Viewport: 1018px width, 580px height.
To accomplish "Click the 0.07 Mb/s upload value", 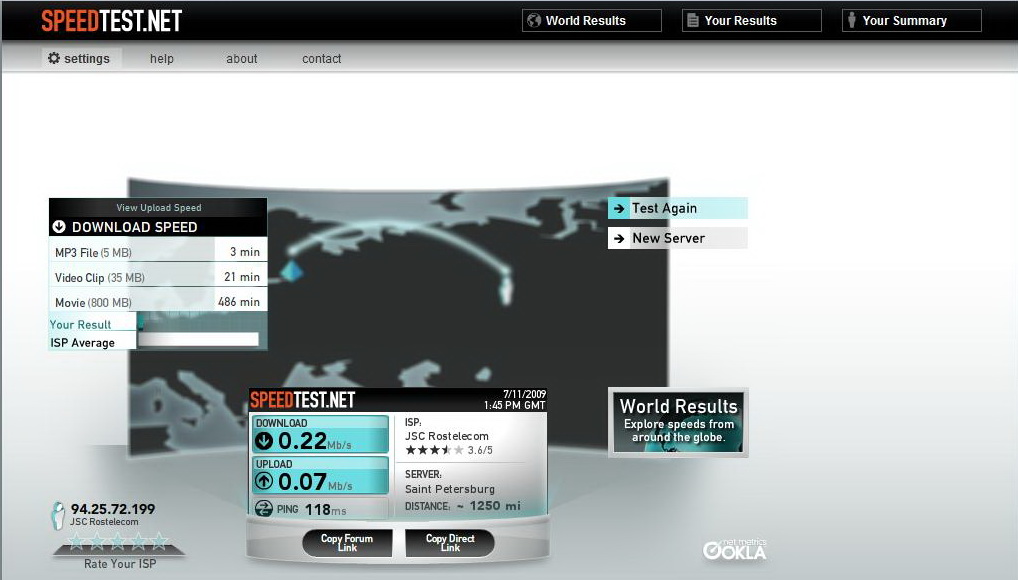I will tap(316, 482).
